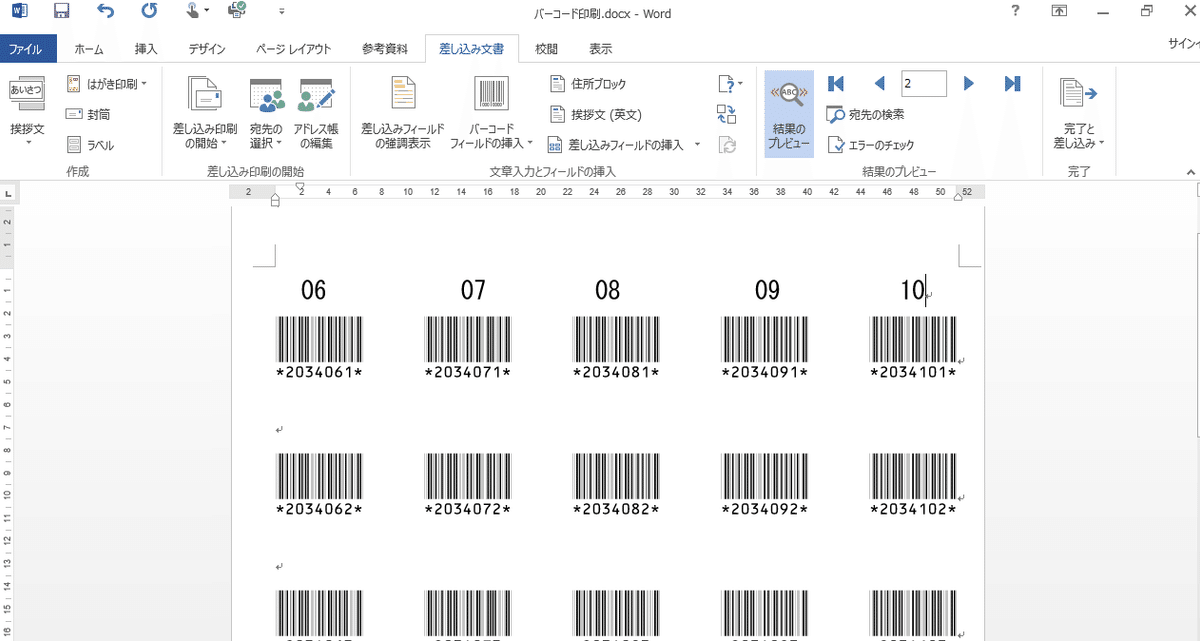Click the barcode text *2034082*
The height and width of the screenshot is (641, 1200).
point(616,510)
